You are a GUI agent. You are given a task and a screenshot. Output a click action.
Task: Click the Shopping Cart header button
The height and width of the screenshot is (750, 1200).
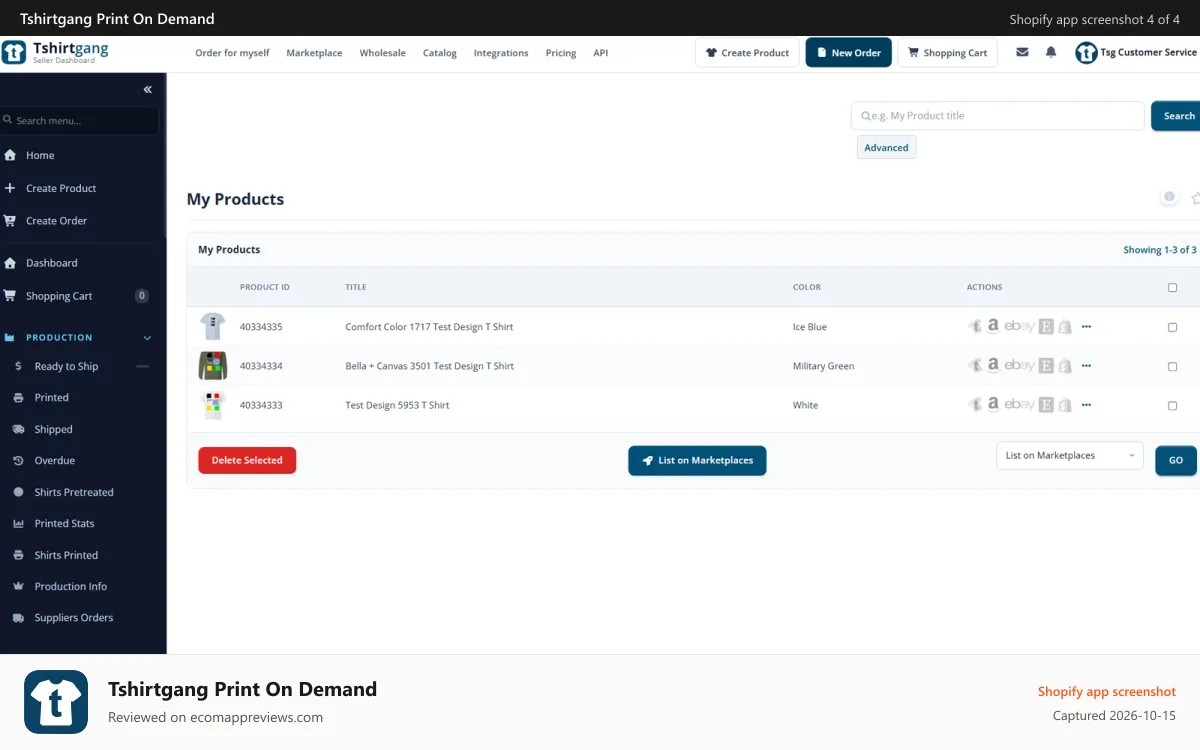tap(947, 53)
